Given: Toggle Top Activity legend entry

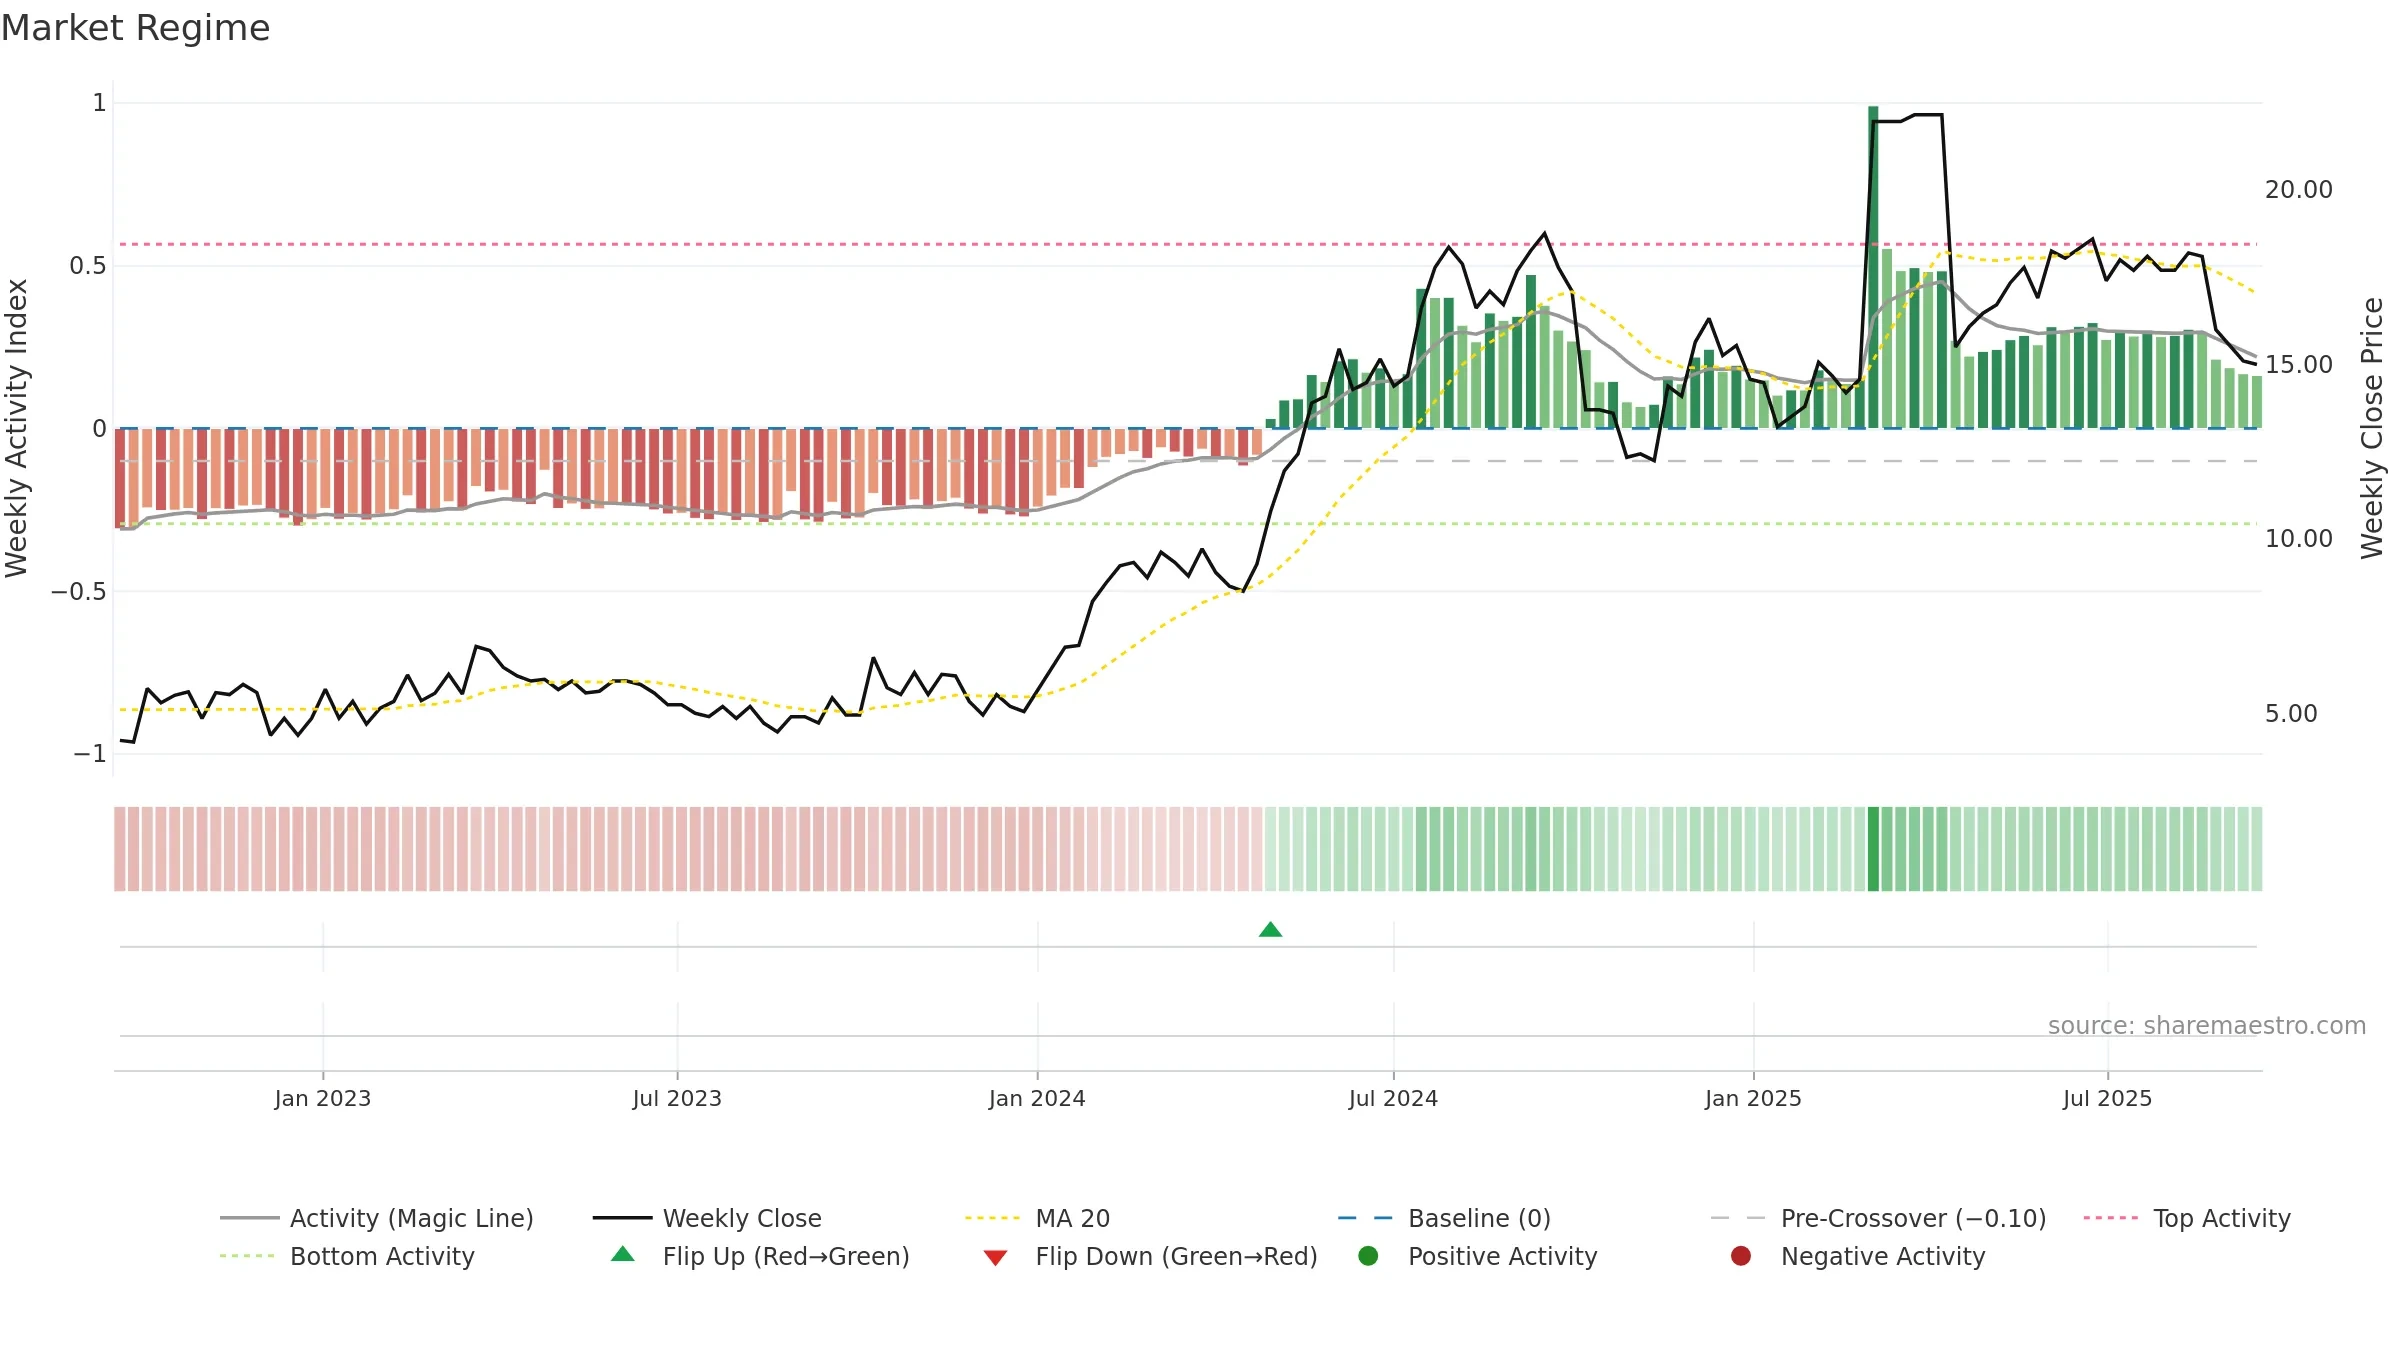Looking at the screenshot, I should point(2187,1218).
